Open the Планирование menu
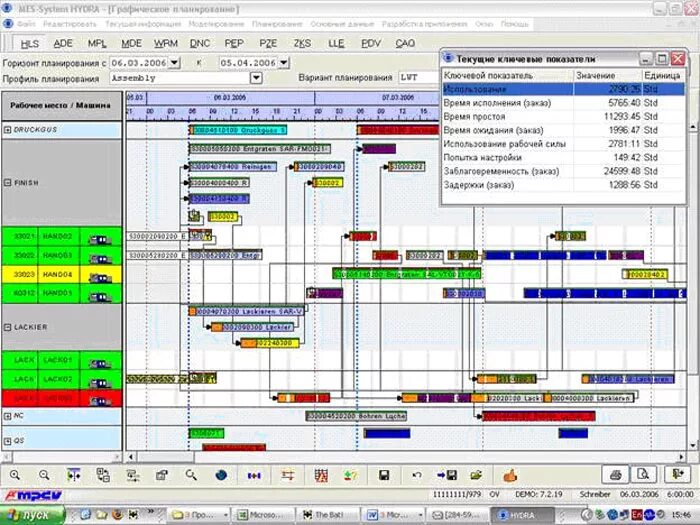The width and height of the screenshot is (700, 525). (x=277, y=24)
